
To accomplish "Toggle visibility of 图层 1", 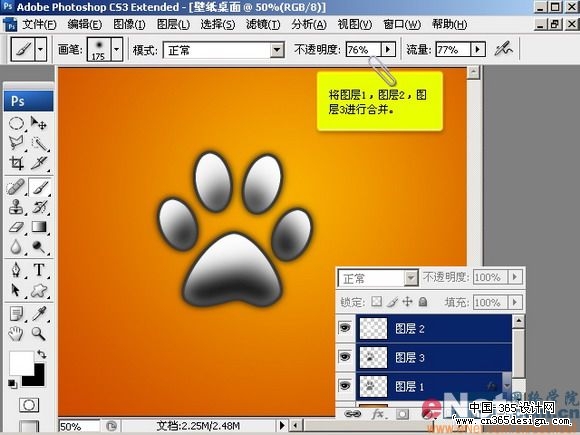I will coord(345,386).
